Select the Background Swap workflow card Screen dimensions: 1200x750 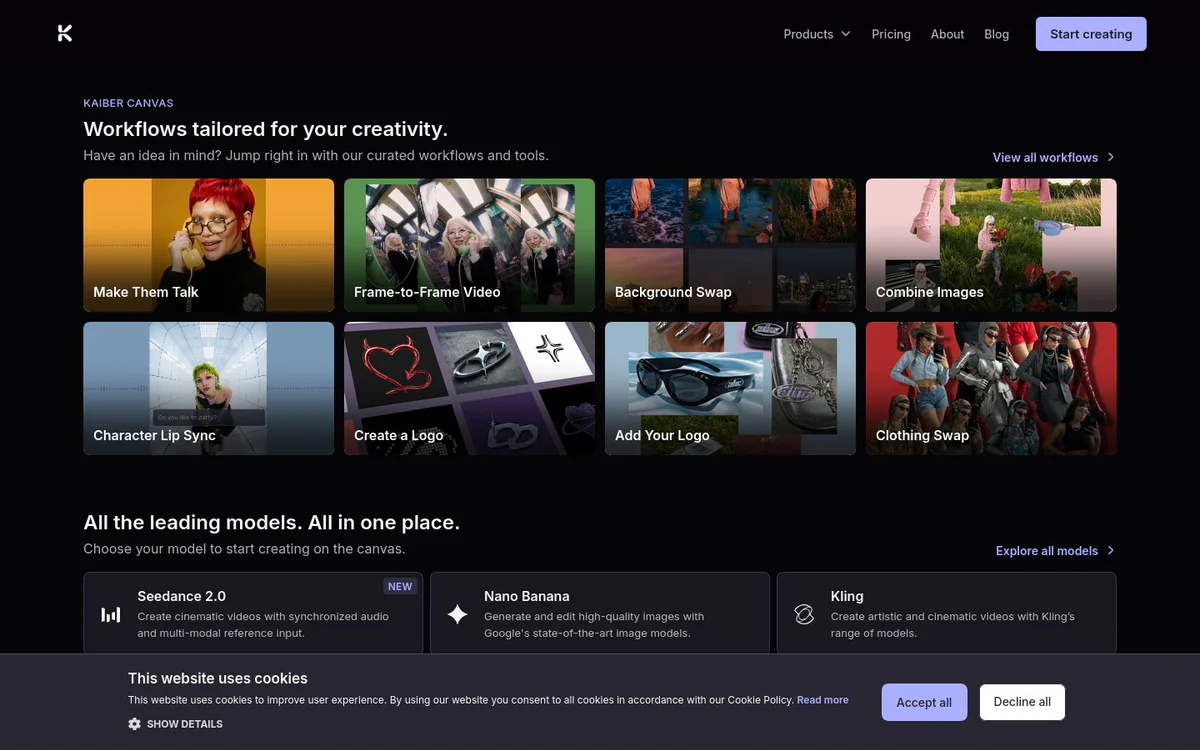[731, 245]
